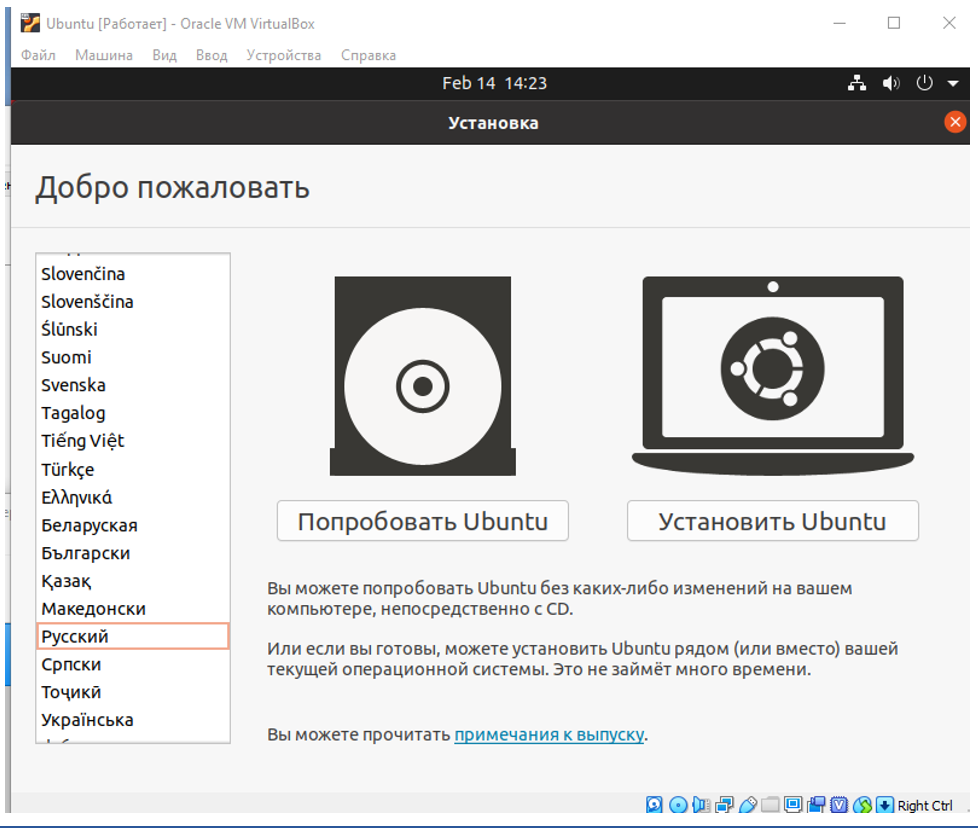This screenshot has width=978, height=828.
Task: Click the audio status icon in VirtualBox bar
Action: click(x=701, y=805)
